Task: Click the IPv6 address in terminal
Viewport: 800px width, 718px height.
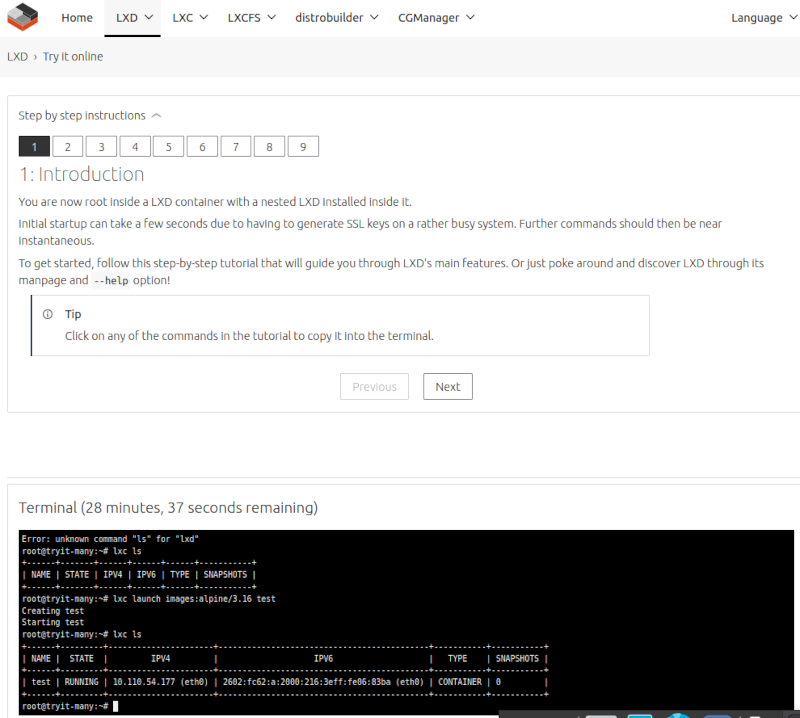Action: click(307, 682)
